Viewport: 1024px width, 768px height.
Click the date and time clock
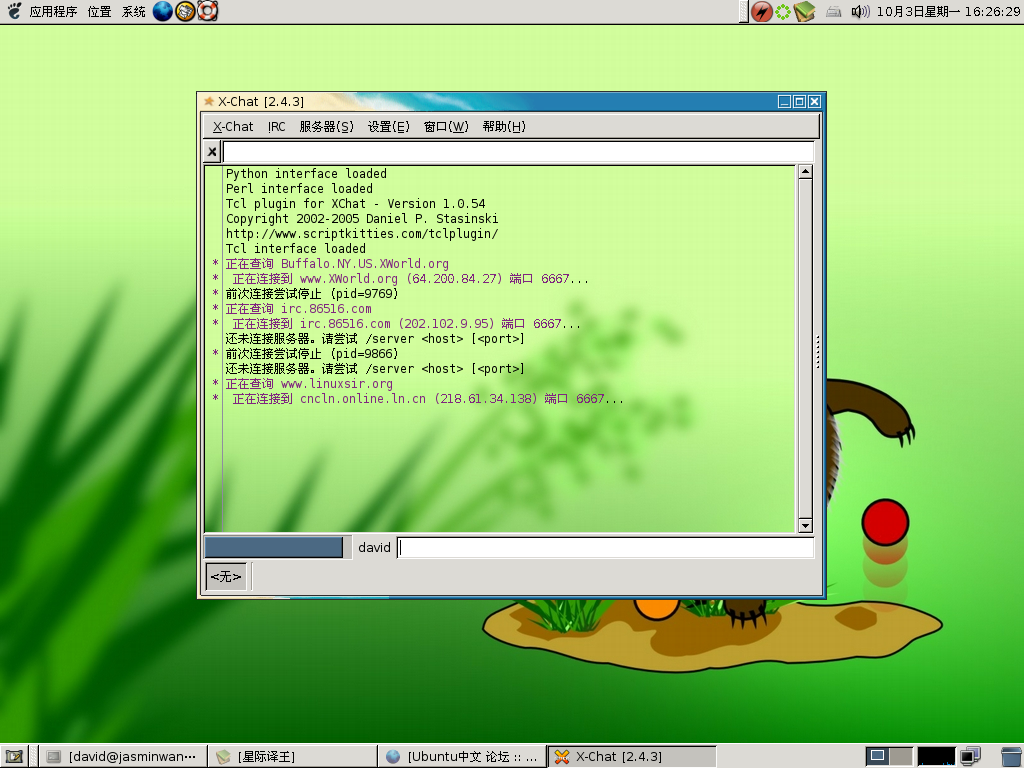coord(948,12)
